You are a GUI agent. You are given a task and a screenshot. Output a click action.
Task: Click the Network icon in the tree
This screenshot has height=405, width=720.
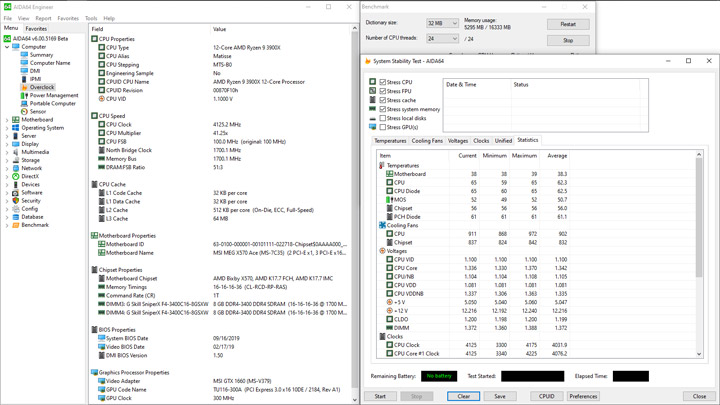(16, 168)
